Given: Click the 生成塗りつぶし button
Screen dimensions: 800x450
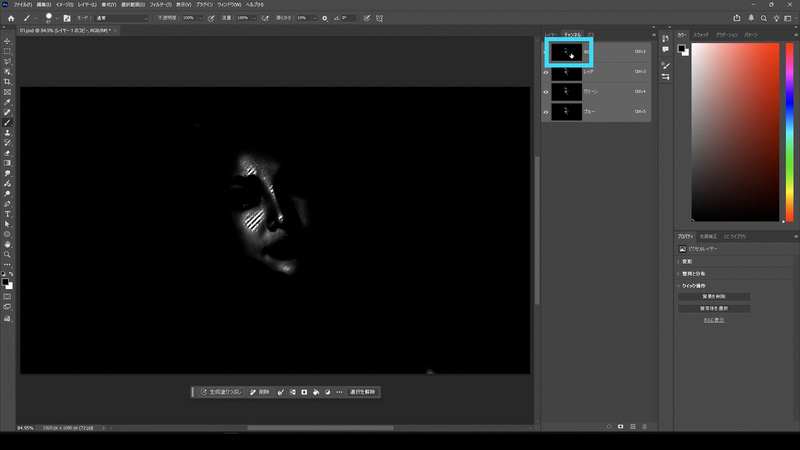Looking at the screenshot, I should point(220,392).
